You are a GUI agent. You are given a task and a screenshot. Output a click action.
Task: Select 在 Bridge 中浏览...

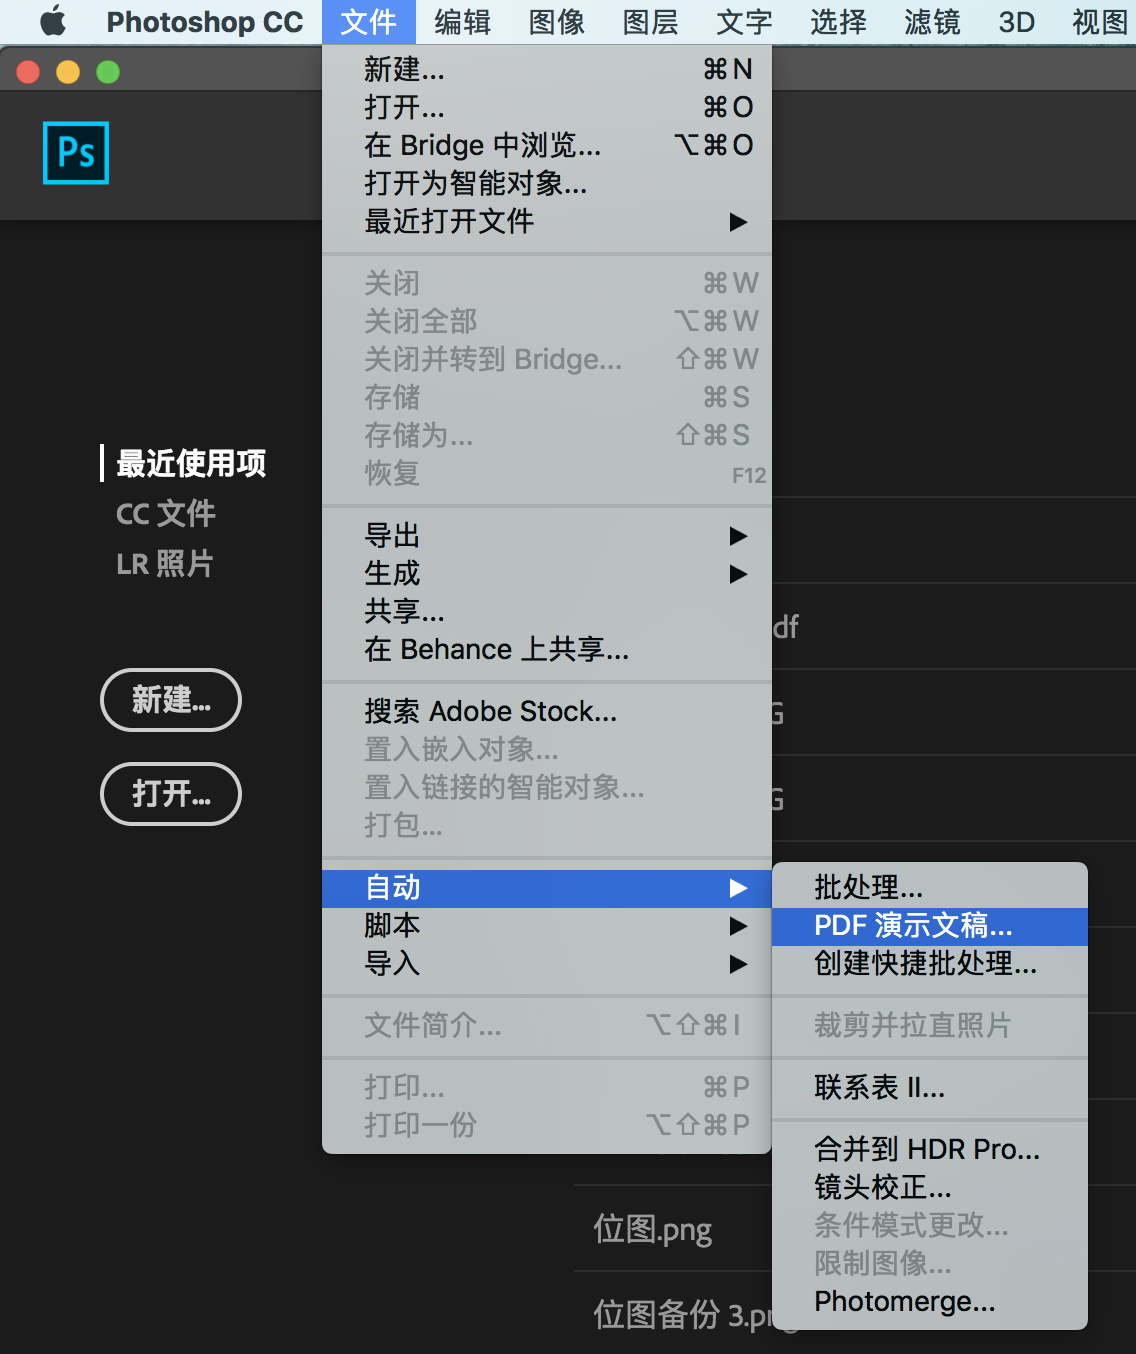click(547, 145)
